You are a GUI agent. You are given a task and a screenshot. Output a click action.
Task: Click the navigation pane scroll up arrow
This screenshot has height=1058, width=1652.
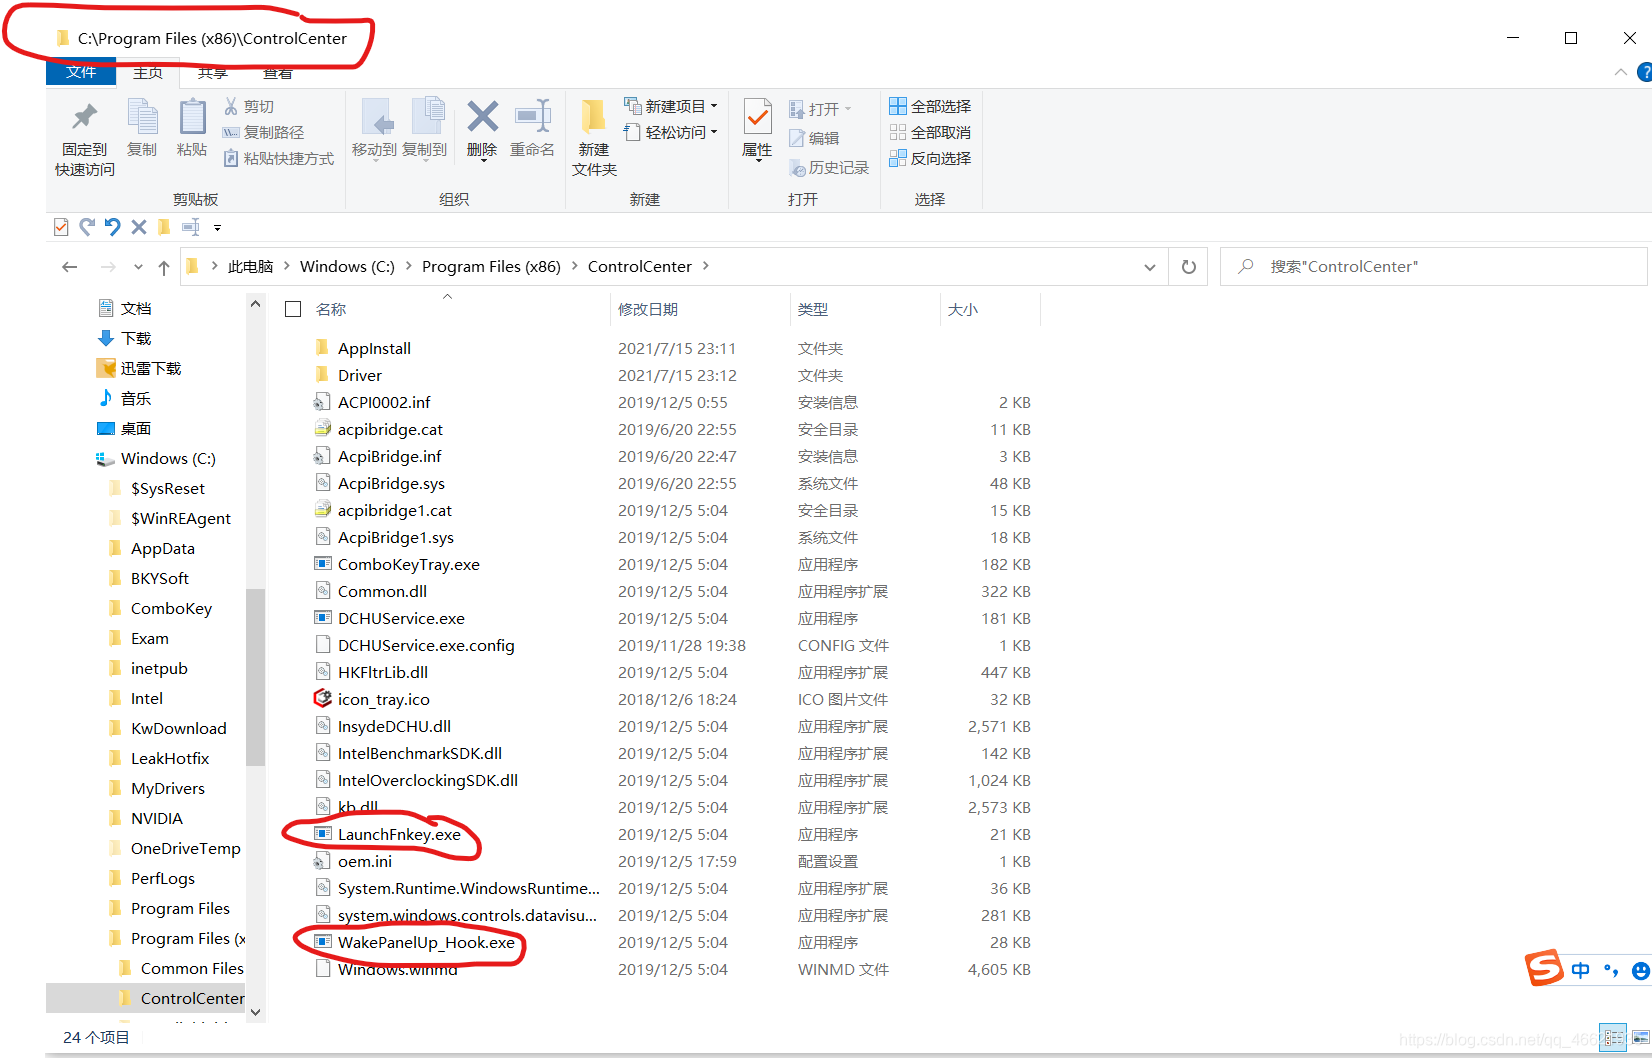(255, 304)
